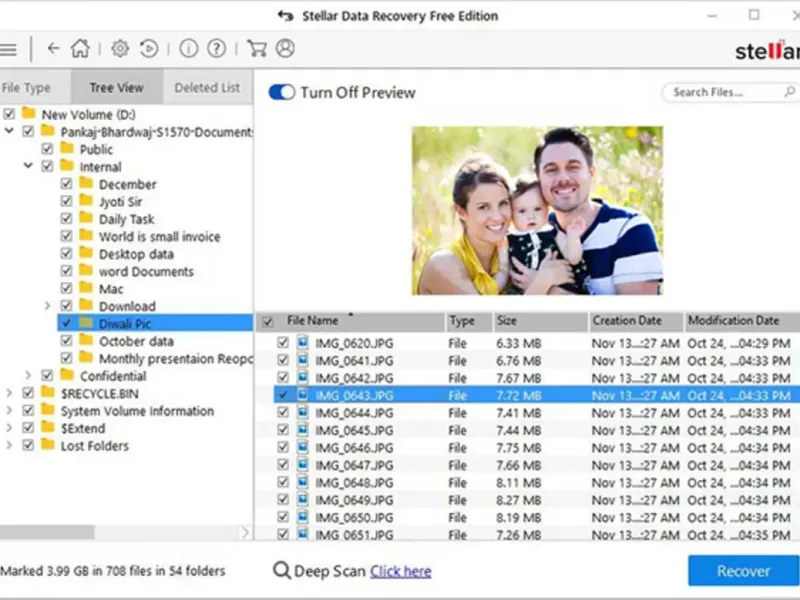The height and width of the screenshot is (600, 800).
Task: Click the Lost Folders folder icon
Action: point(48,445)
